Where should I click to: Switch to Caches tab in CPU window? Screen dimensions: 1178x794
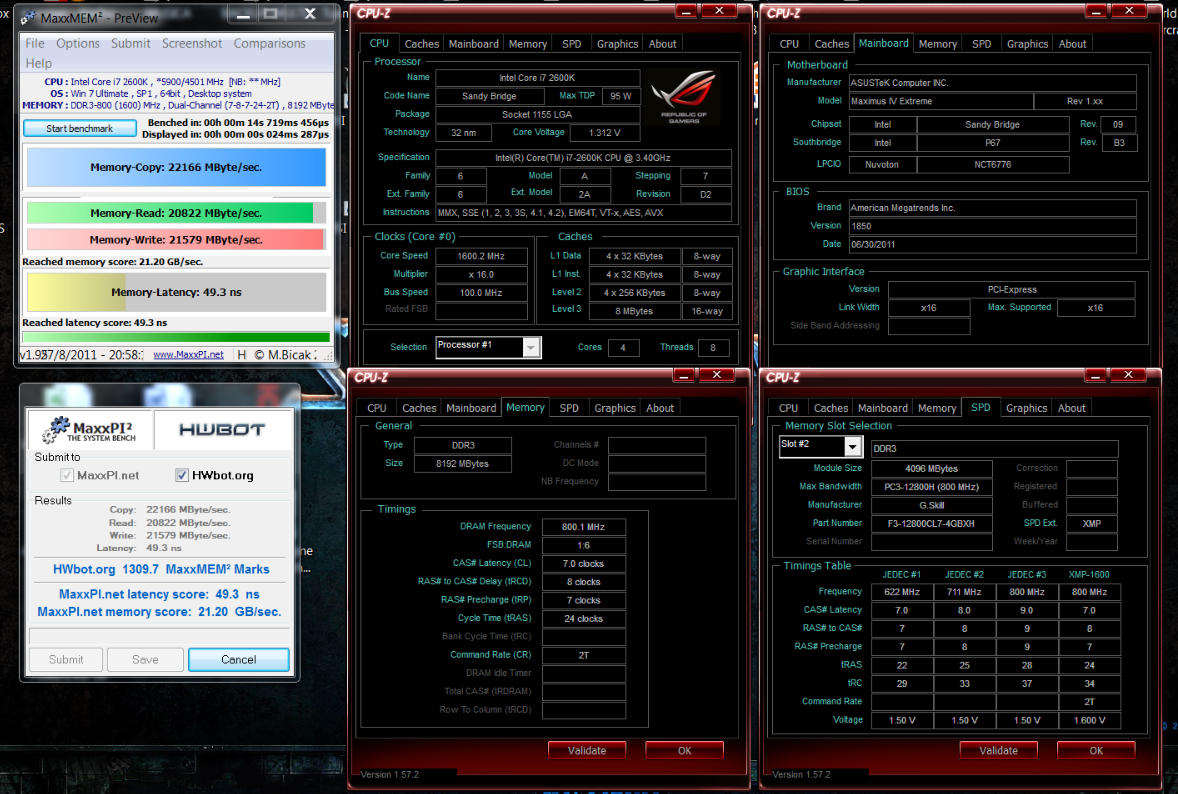pyautogui.click(x=421, y=44)
